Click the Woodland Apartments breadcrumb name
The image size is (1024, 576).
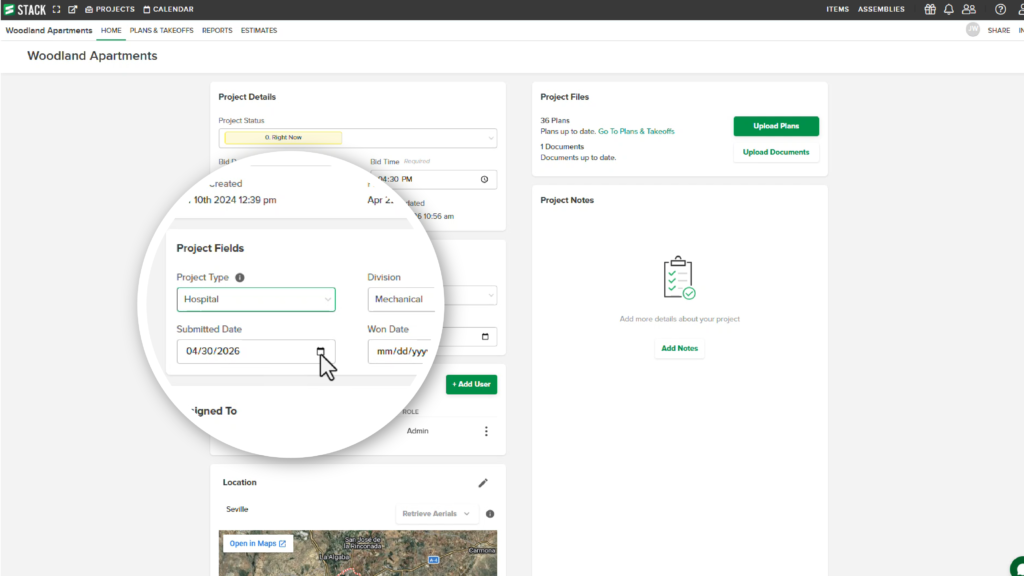point(49,31)
